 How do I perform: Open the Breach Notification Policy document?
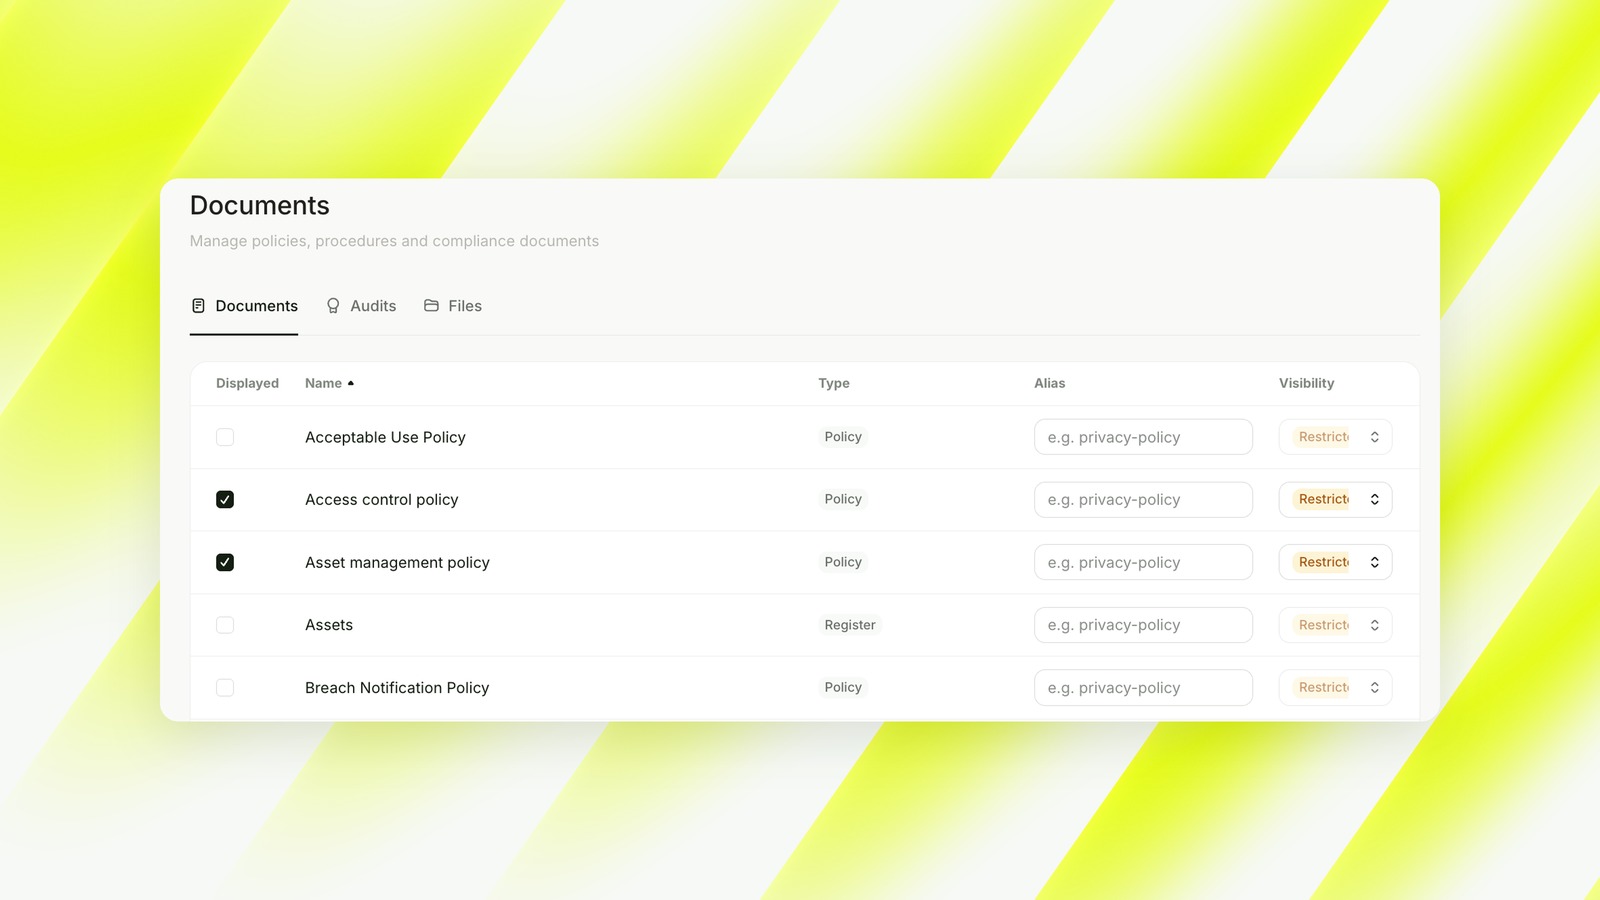(x=397, y=688)
